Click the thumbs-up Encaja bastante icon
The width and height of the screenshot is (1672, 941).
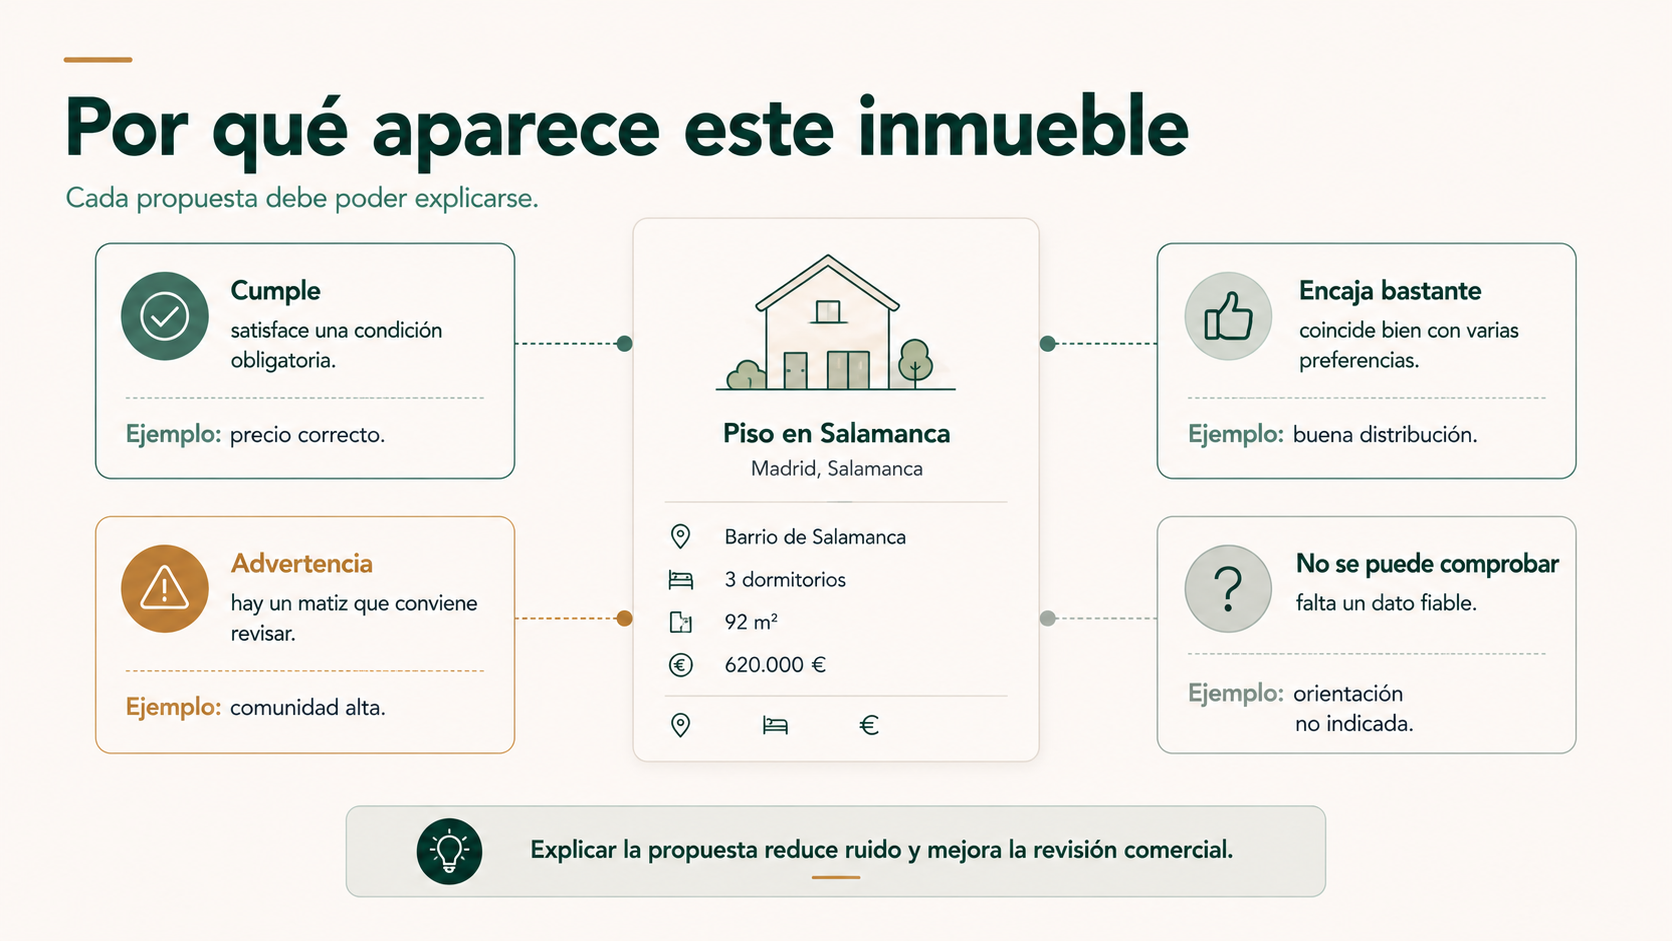[x=1228, y=316]
